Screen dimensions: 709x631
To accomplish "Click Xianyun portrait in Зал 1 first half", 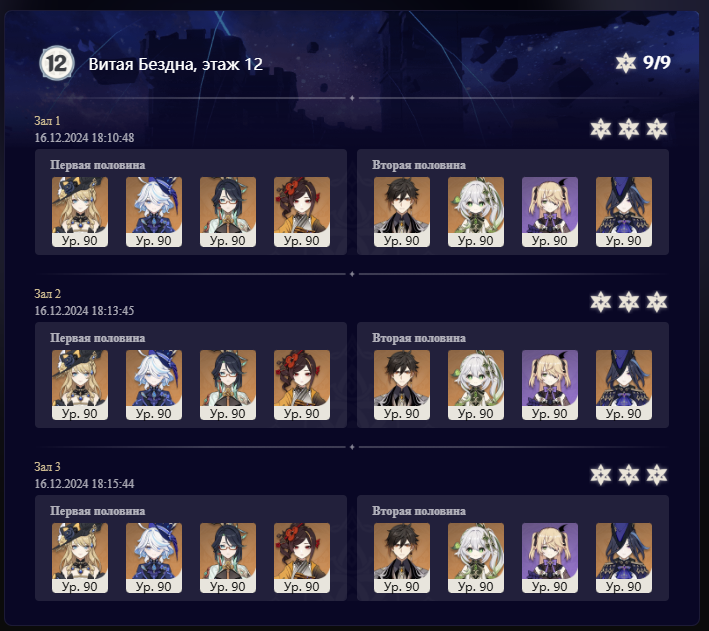I will 228,212.
